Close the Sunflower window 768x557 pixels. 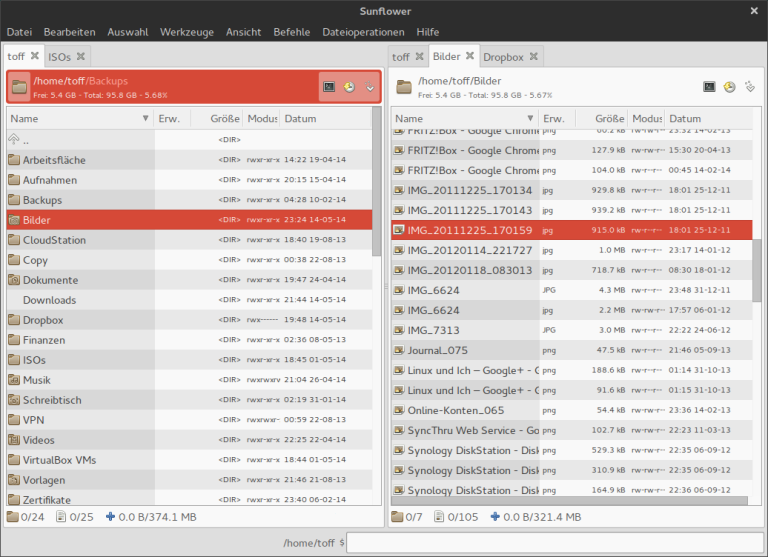pos(754,11)
